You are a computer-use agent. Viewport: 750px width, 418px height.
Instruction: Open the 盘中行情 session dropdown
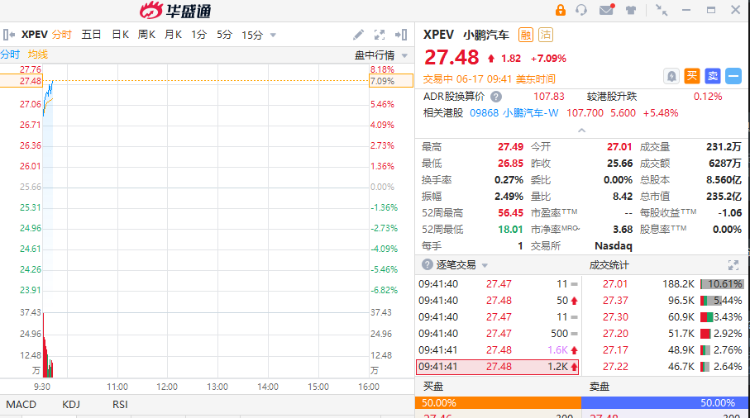coord(381,55)
